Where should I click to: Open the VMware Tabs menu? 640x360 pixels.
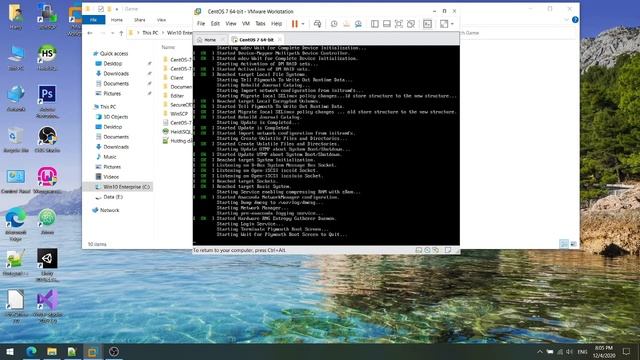pos(260,24)
